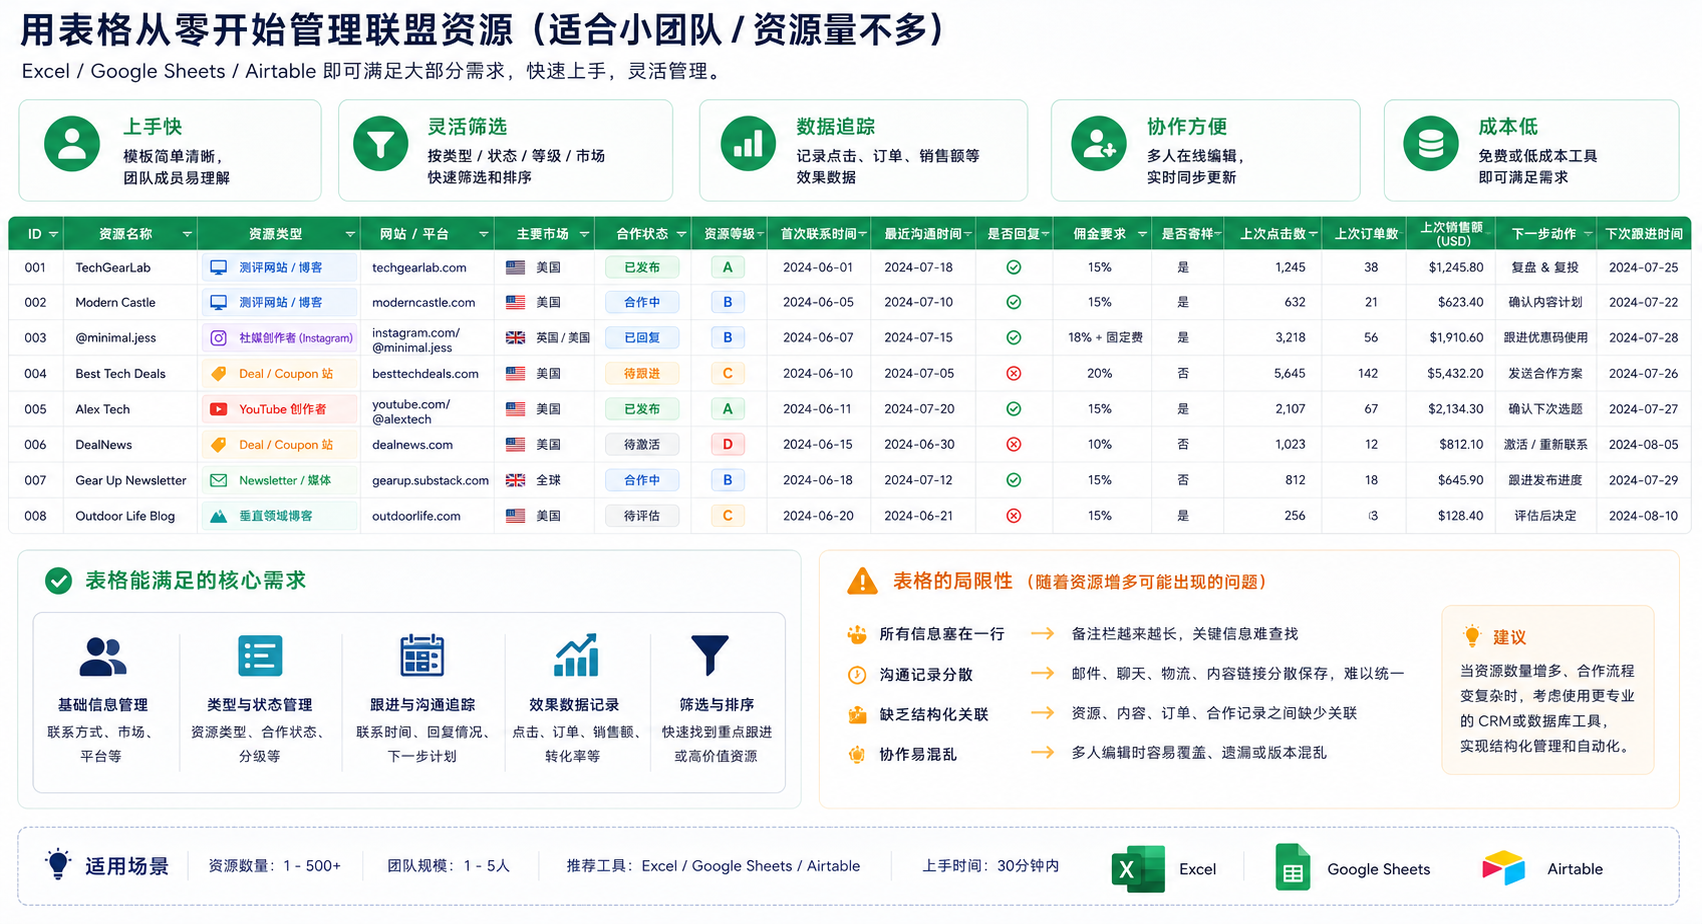Open the 主要市场 column filter dropdown

click(x=585, y=234)
